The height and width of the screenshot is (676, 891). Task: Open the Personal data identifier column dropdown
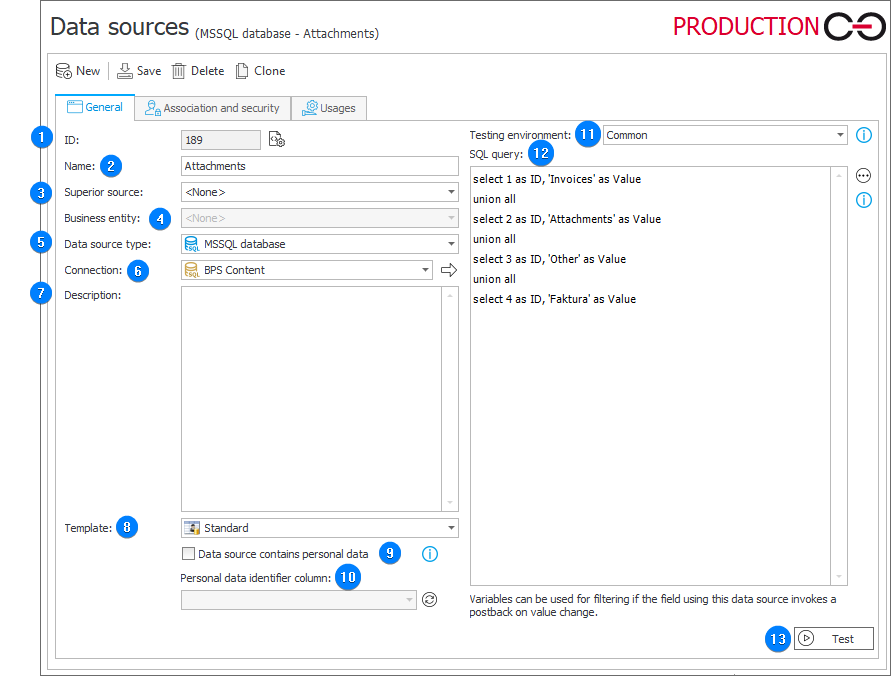[x=299, y=600]
